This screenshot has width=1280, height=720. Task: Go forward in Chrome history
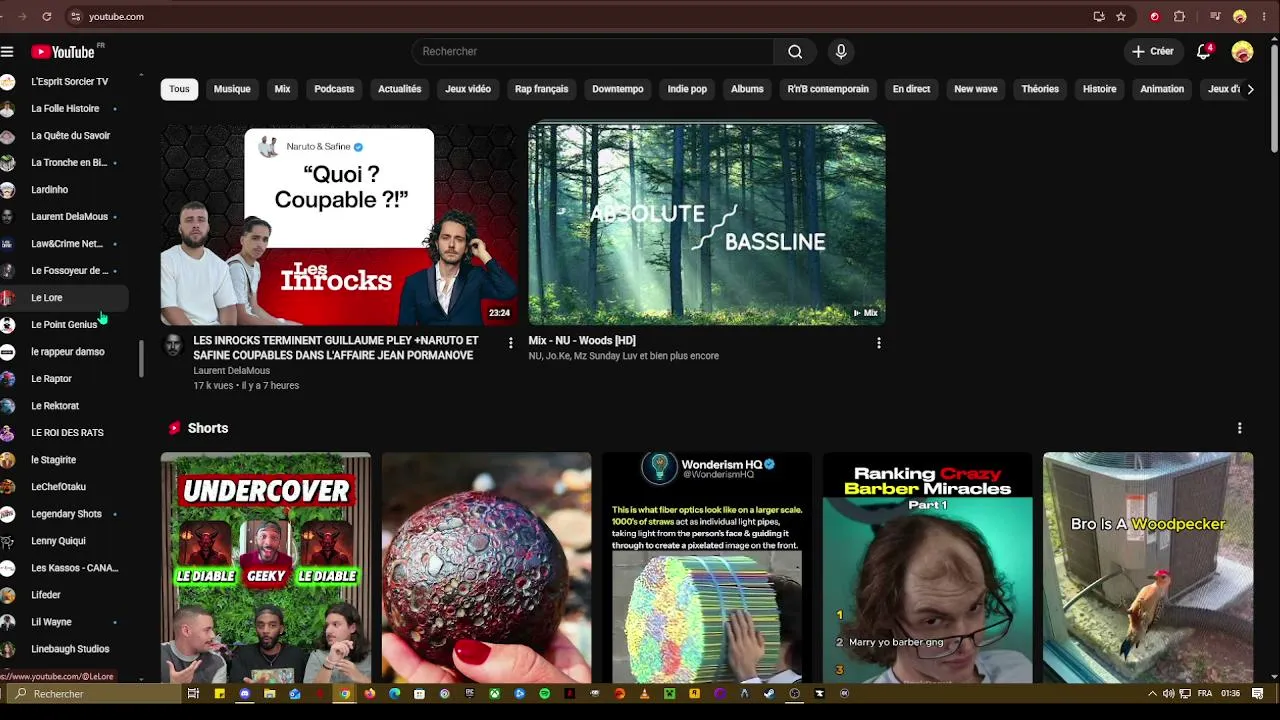coord(23,17)
